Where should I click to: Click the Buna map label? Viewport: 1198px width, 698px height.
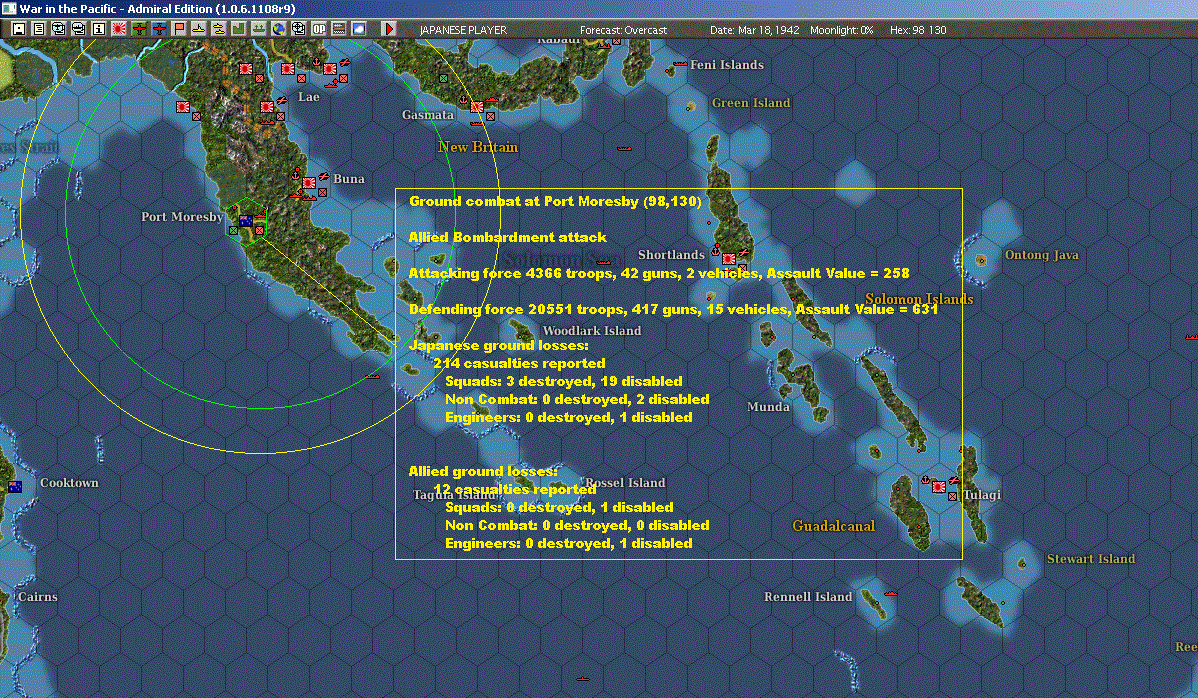(x=348, y=179)
